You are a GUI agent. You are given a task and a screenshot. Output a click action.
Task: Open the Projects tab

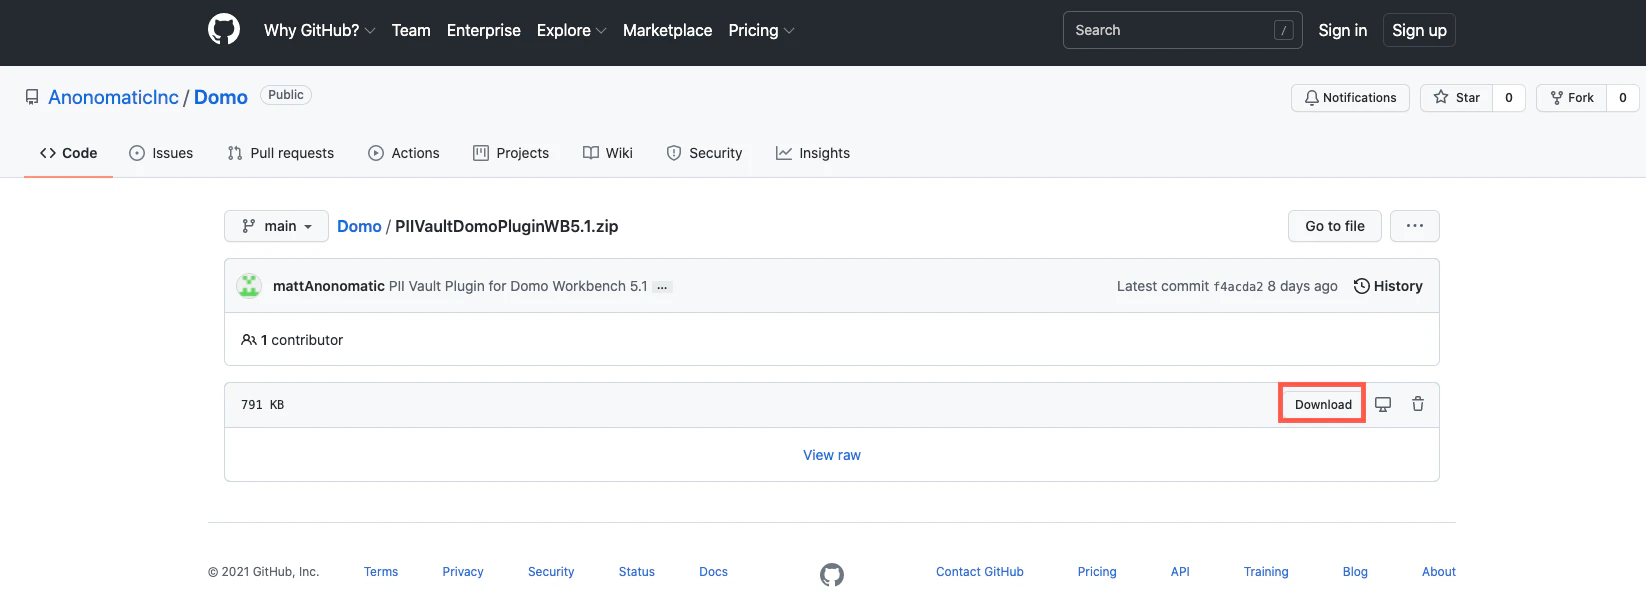point(511,153)
